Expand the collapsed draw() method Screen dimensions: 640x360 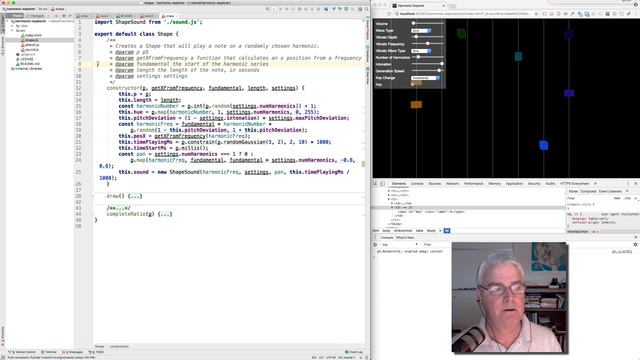[x=135, y=196]
